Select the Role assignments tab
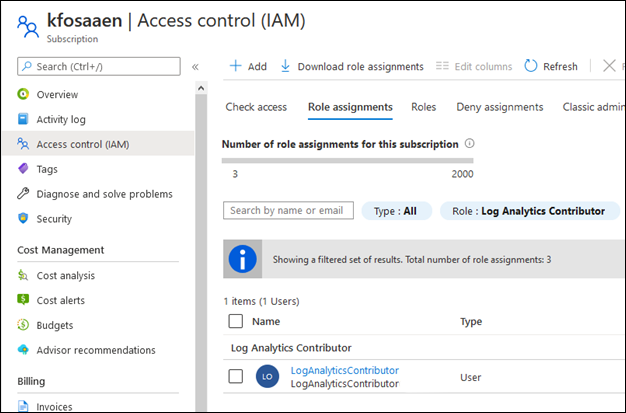The height and width of the screenshot is (413, 626). [350, 107]
